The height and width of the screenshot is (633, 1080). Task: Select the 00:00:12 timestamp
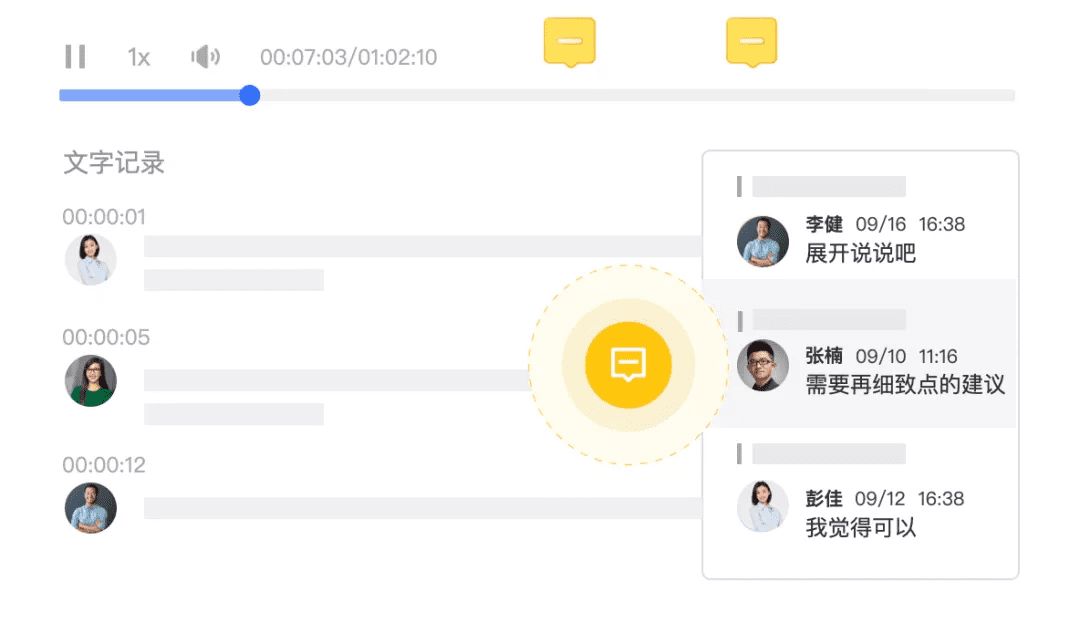click(104, 465)
